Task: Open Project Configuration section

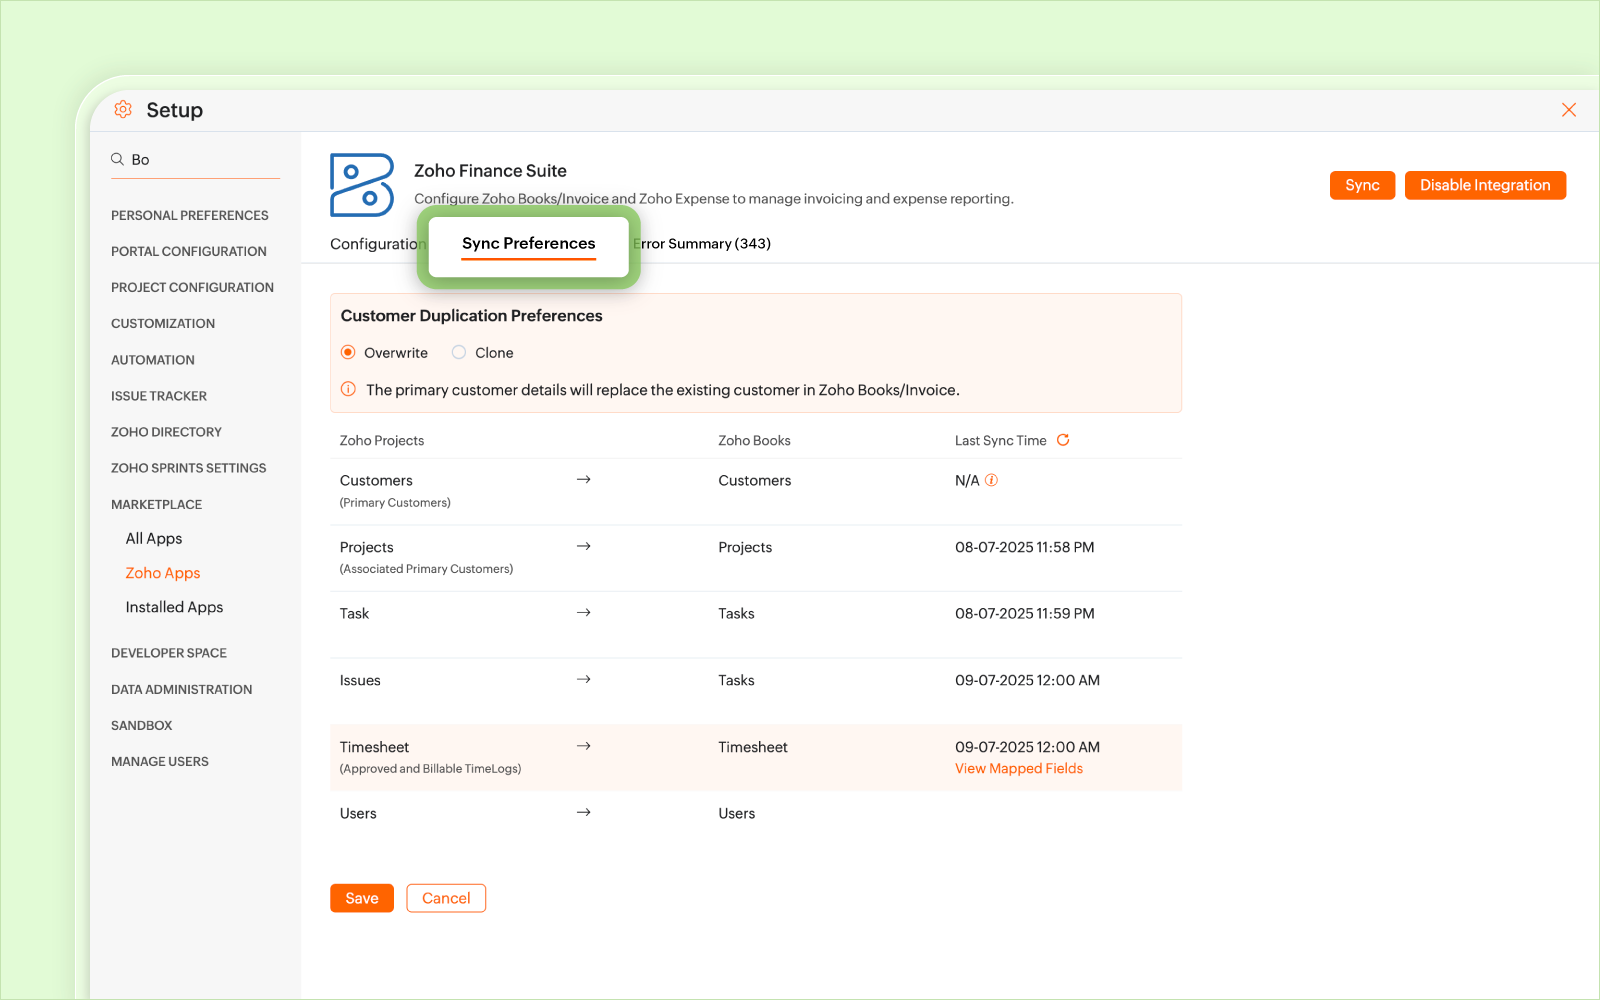Action: (192, 287)
